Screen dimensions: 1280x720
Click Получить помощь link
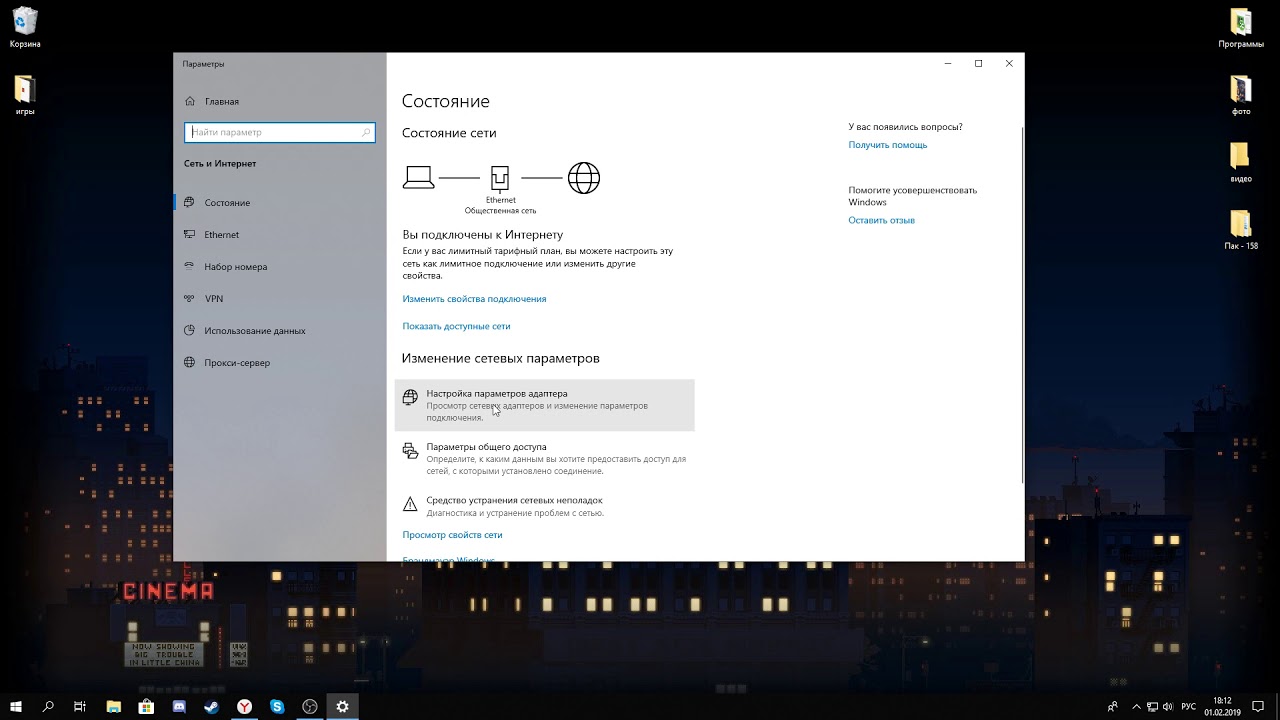click(888, 145)
